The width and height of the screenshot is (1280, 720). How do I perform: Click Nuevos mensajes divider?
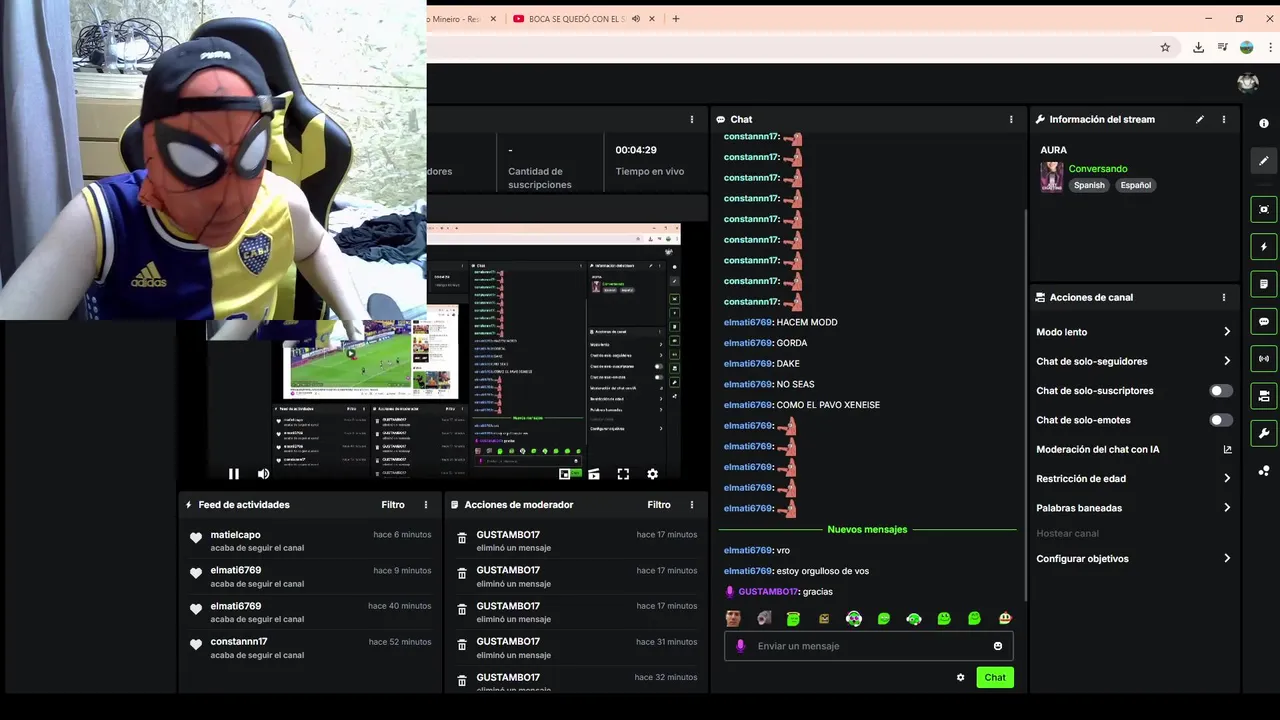pos(867,529)
